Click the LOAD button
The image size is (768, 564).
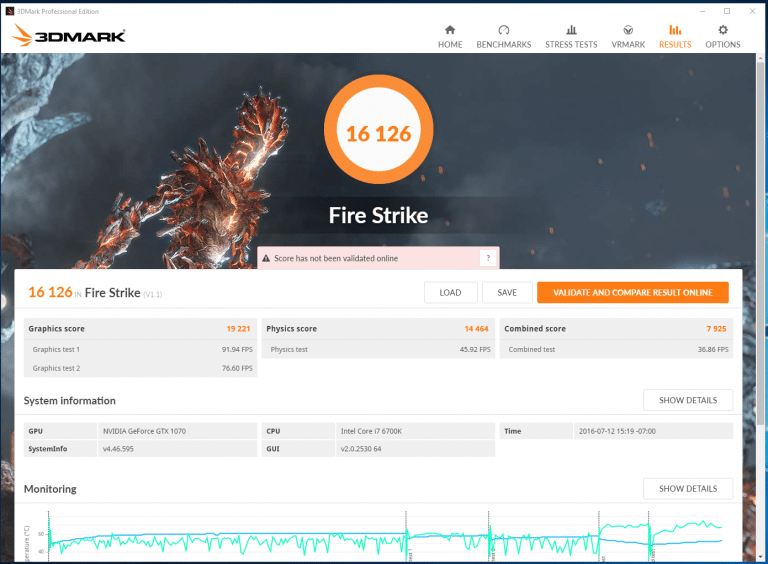450,293
